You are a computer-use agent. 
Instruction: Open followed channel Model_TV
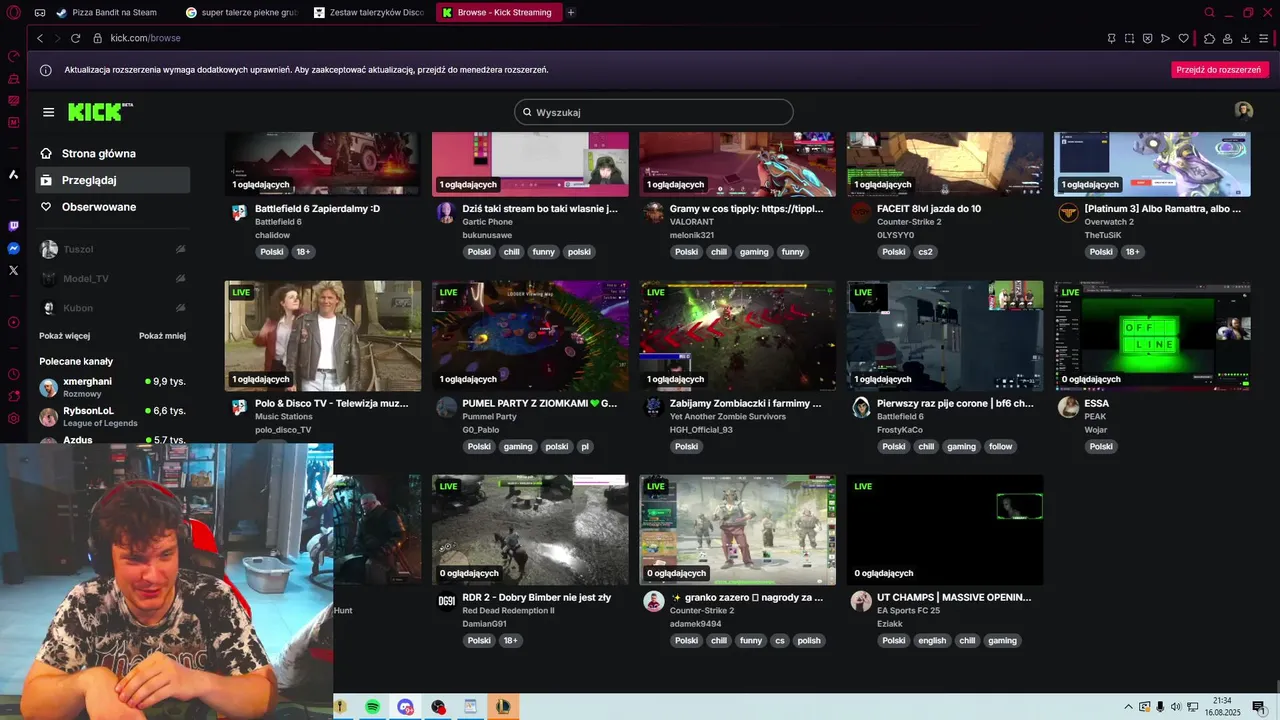(x=112, y=279)
